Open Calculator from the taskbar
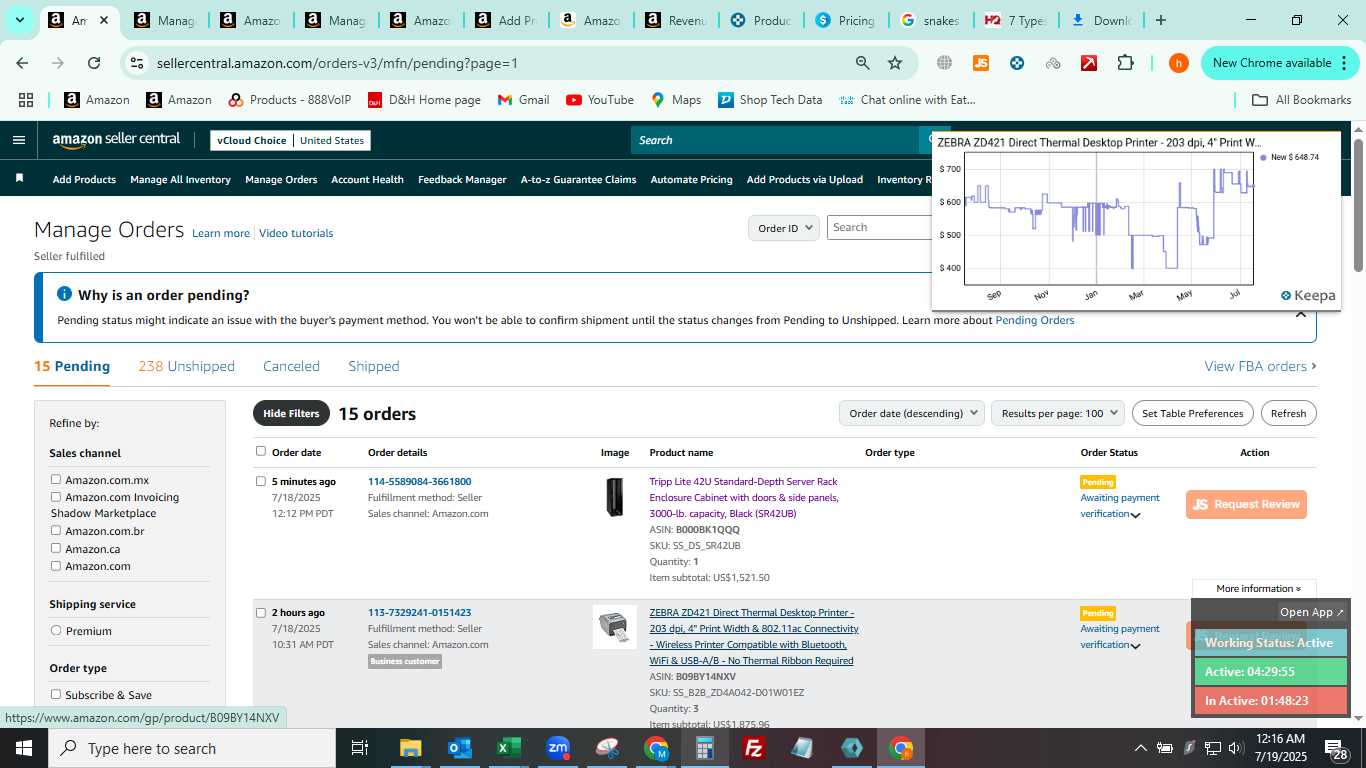1366x768 pixels. click(x=705, y=748)
